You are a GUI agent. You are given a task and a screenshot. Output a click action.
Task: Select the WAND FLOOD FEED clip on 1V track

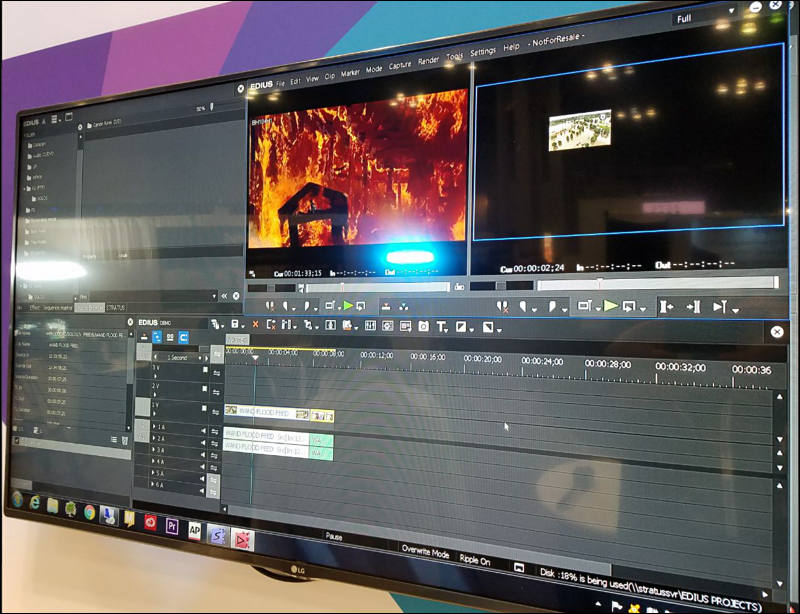[267, 413]
